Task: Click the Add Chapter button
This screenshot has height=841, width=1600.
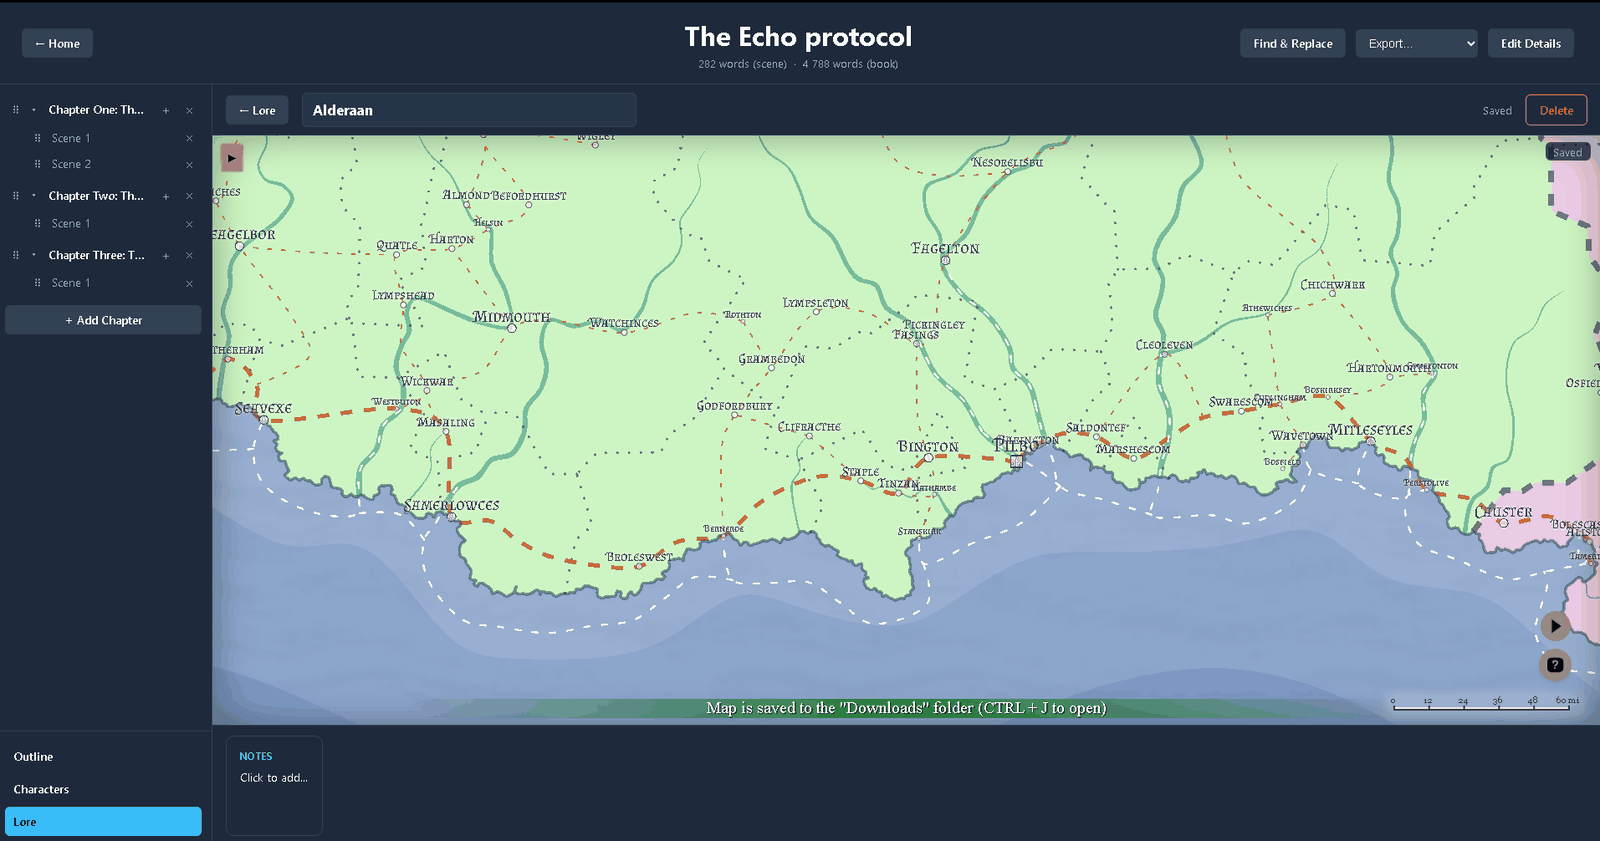Action: tap(103, 320)
